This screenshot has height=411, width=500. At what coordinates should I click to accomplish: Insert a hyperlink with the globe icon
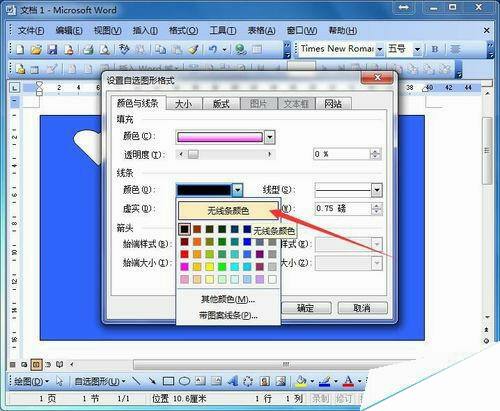[241, 50]
